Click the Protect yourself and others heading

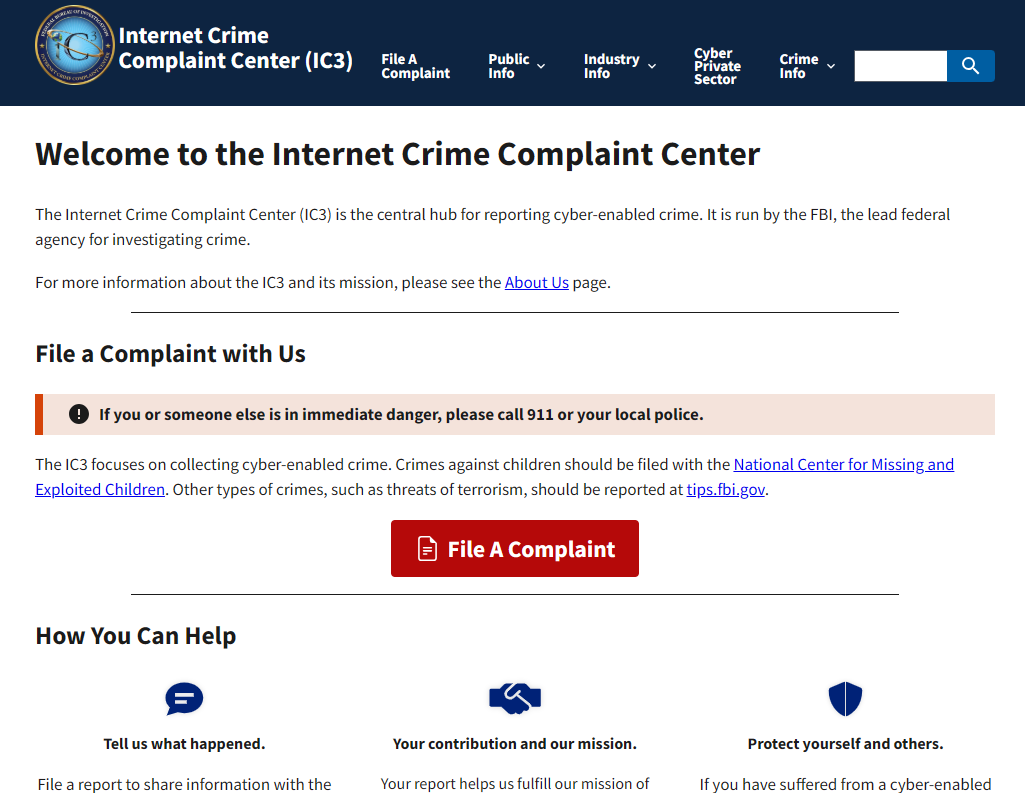tap(845, 744)
